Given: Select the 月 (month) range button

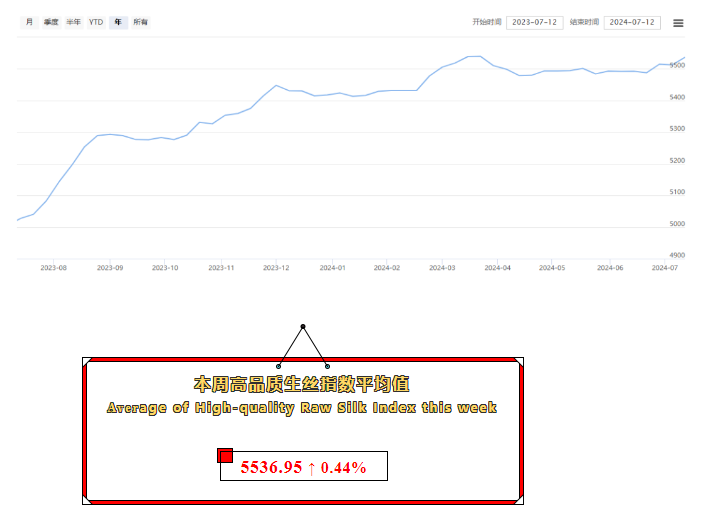Looking at the screenshot, I should [29, 21].
